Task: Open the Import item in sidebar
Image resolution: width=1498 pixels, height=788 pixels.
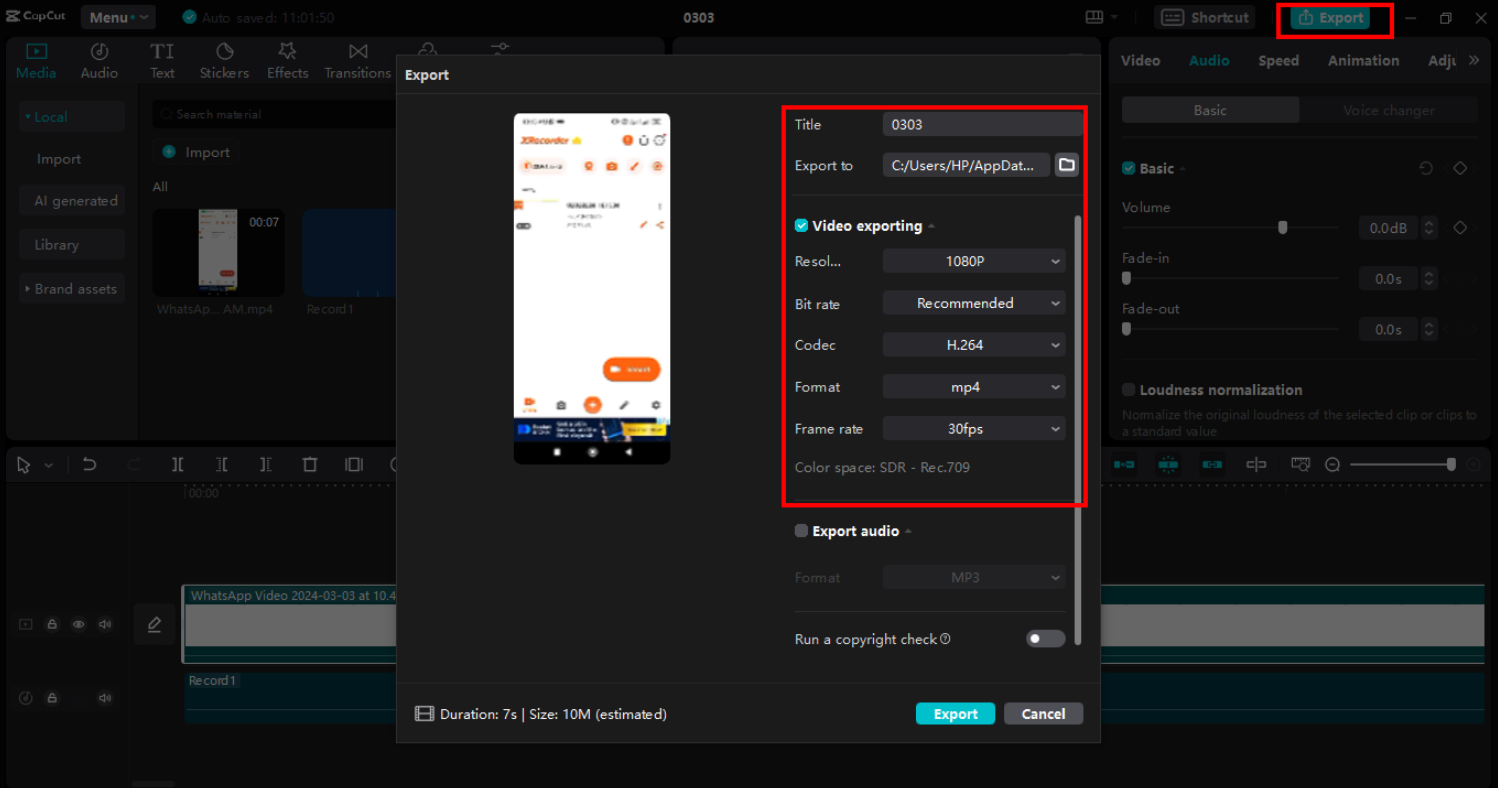Action: (x=59, y=159)
